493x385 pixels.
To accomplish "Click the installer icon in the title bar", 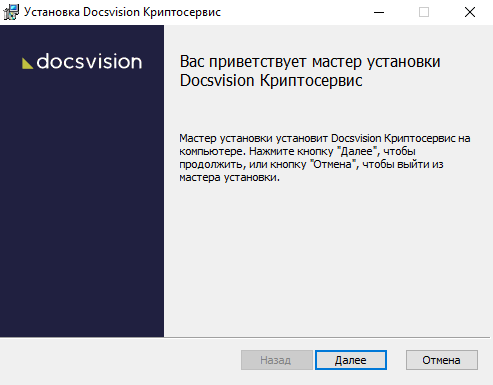I will (11, 12).
